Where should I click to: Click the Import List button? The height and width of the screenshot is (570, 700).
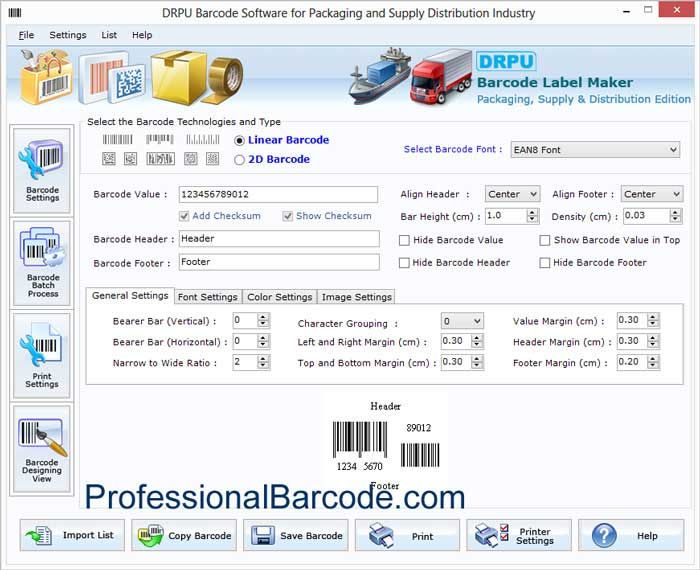pos(72,535)
